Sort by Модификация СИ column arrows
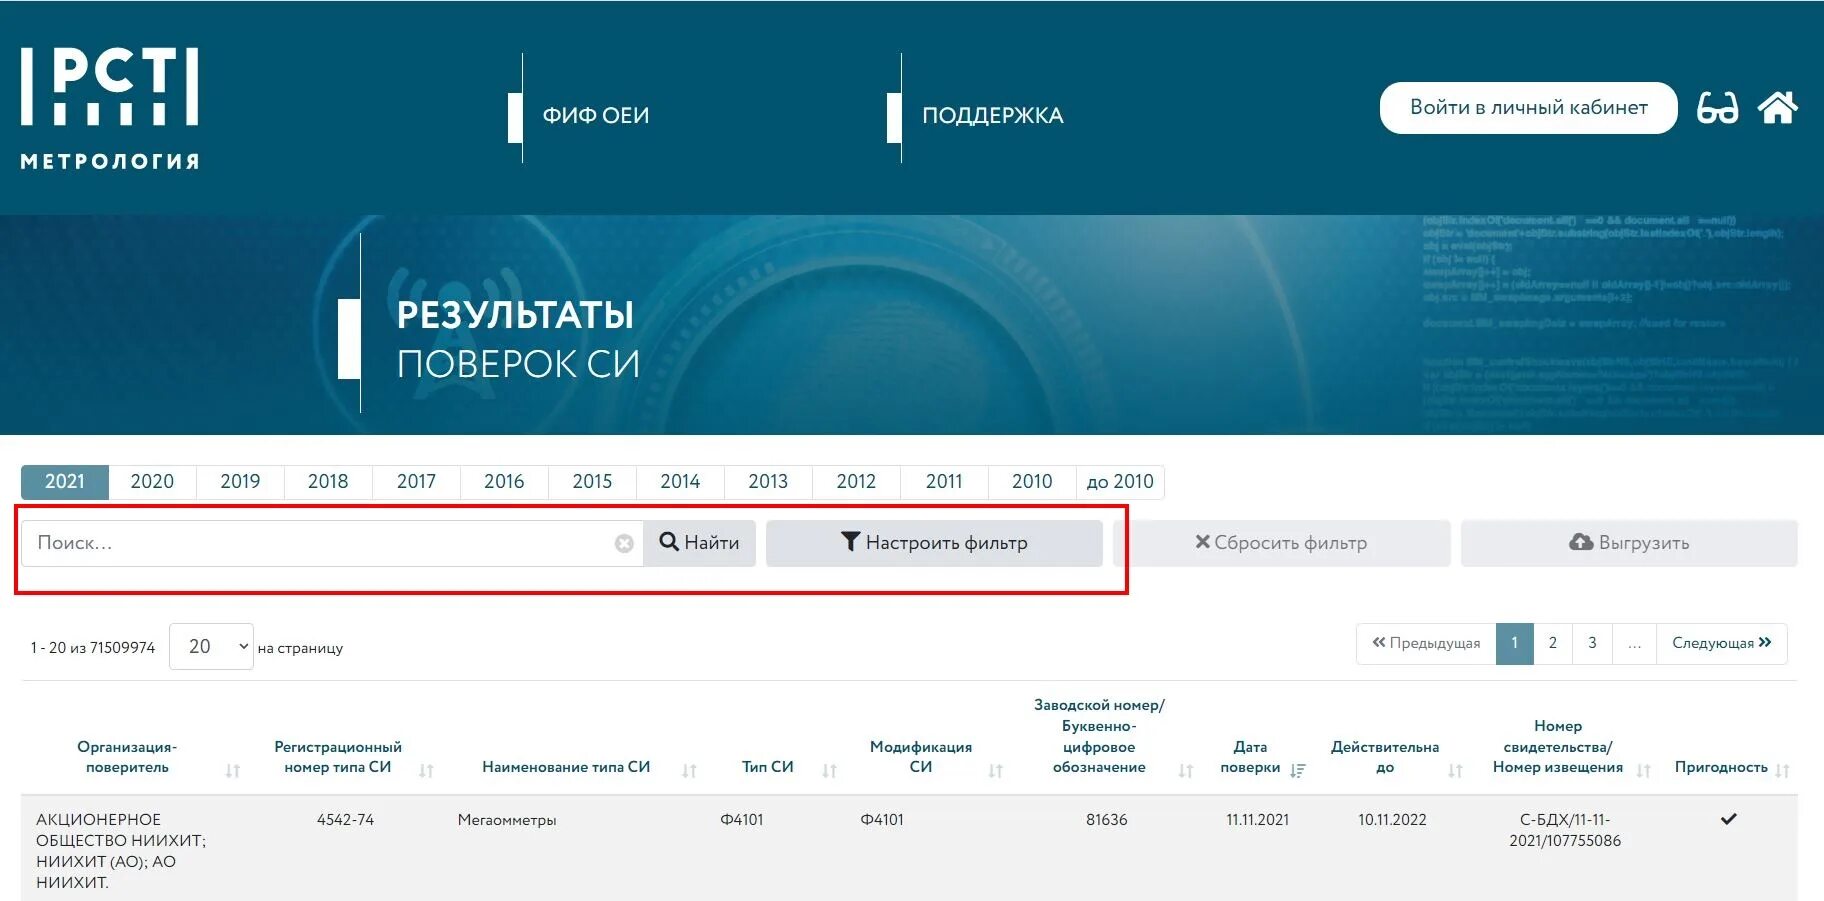This screenshot has height=901, width=1824. [995, 770]
